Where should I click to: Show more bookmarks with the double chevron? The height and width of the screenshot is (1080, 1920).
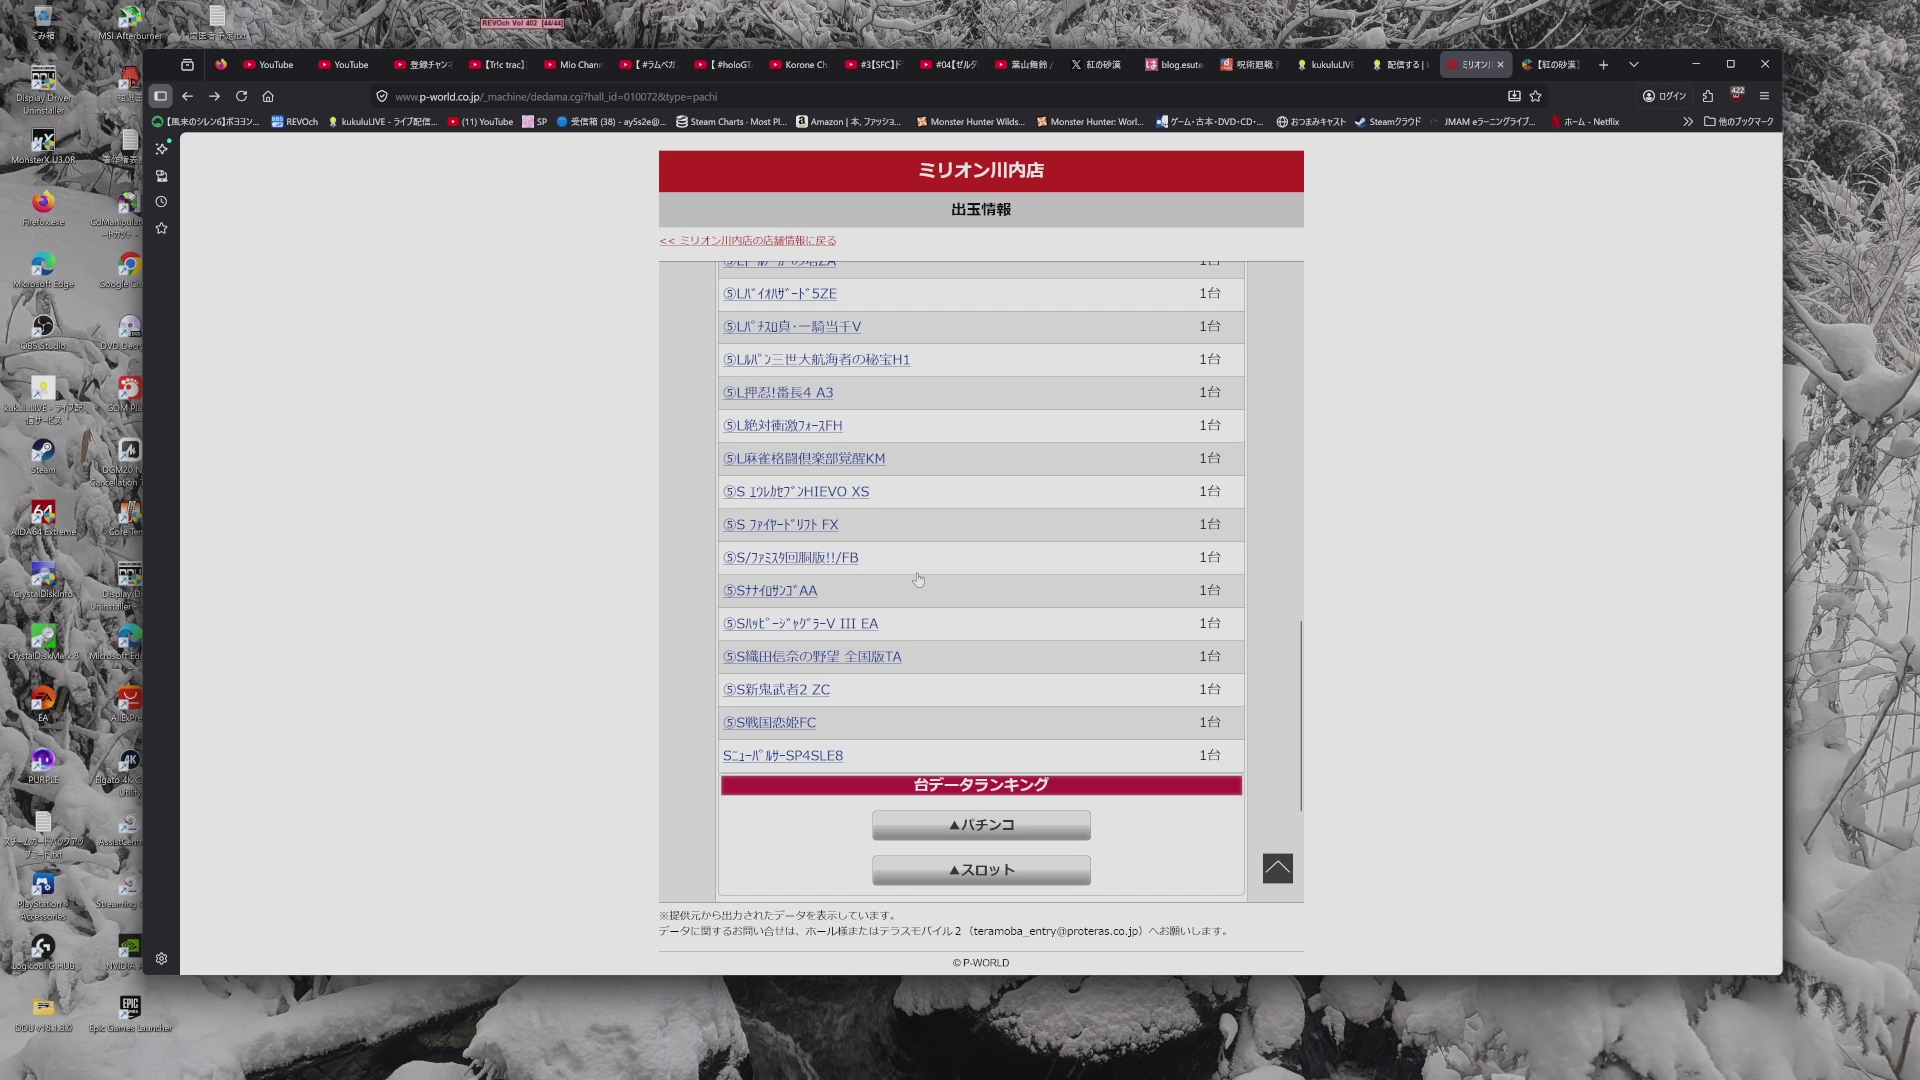(1688, 122)
